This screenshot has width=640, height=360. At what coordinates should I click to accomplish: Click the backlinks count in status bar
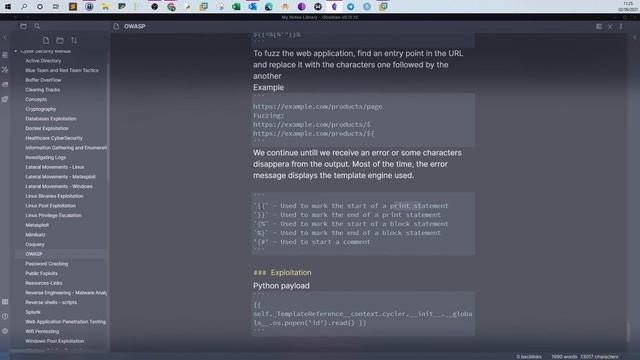(x=529, y=357)
